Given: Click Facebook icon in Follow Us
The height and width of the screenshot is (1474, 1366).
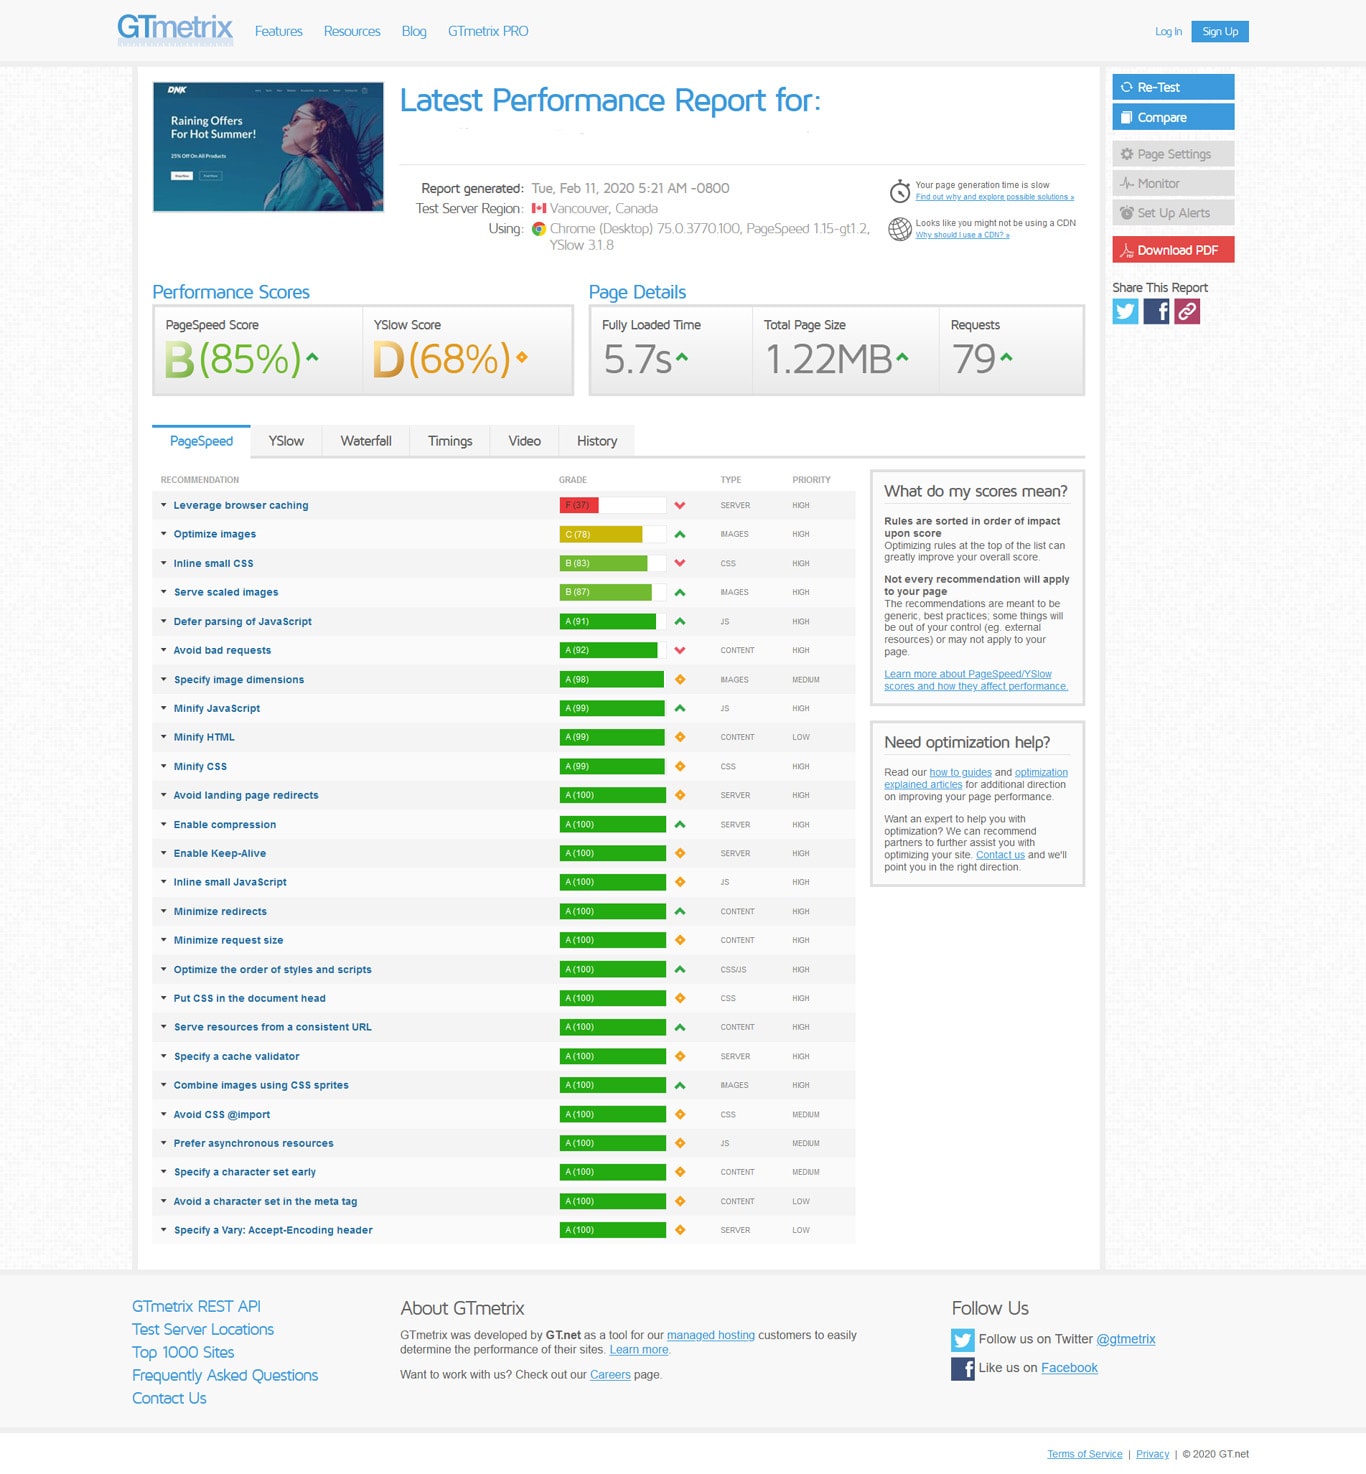Looking at the screenshot, I should [x=963, y=1368].
